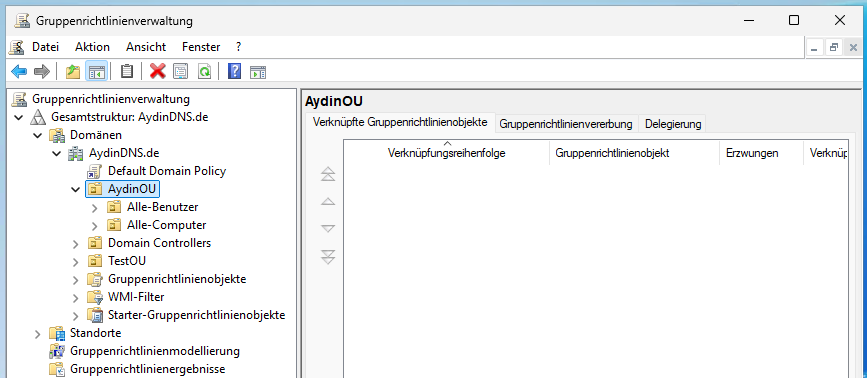The width and height of the screenshot is (867, 378).
Task: Select Default Domain Policy in tree
Action: 167,171
